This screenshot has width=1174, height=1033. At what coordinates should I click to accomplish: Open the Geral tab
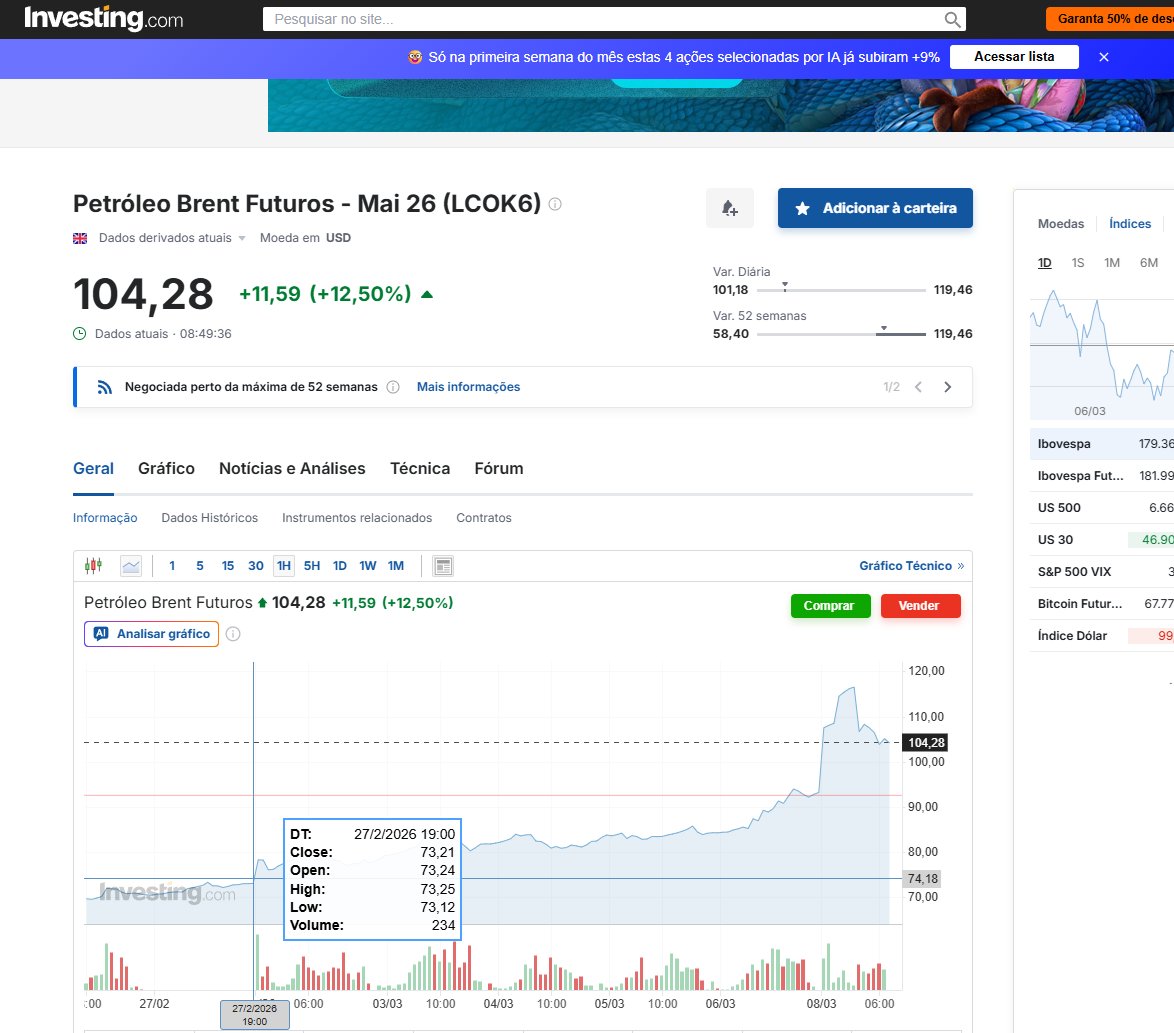pos(94,469)
